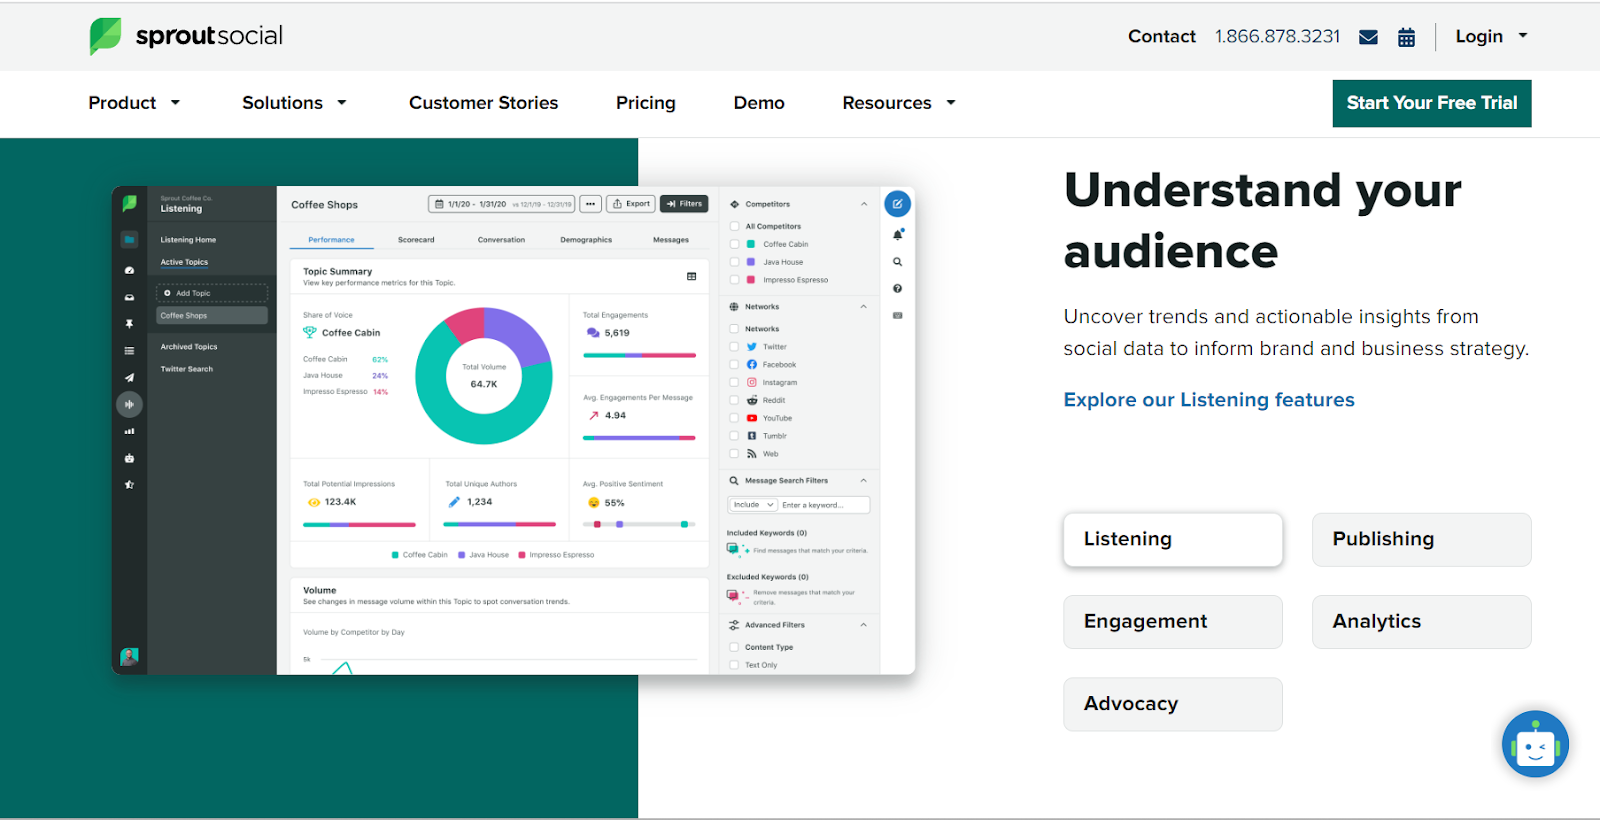Open the Product dropdown menu

coord(134,103)
